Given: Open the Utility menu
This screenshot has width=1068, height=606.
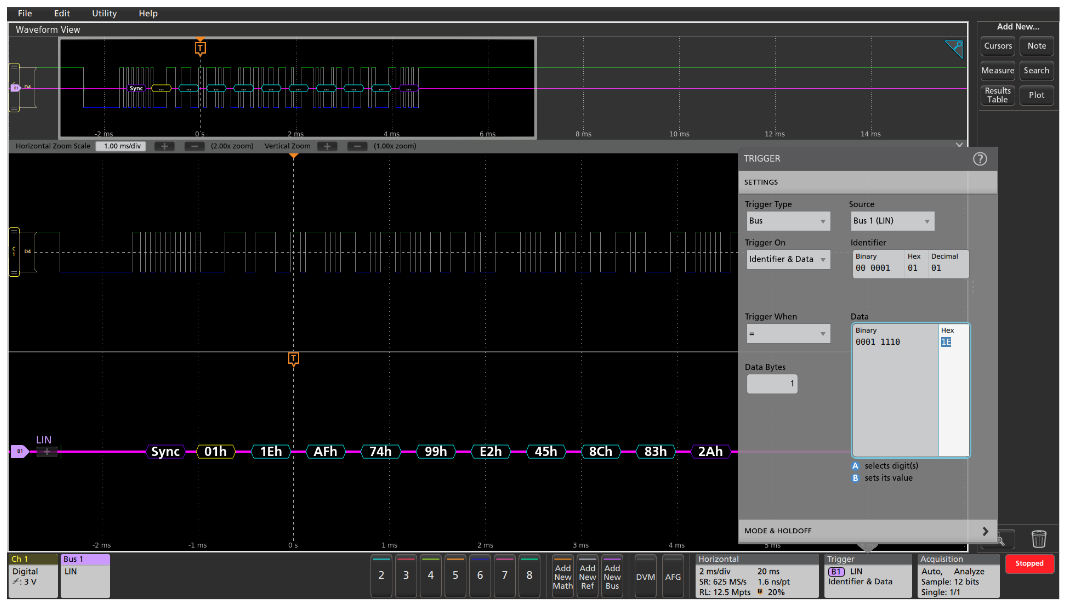Looking at the screenshot, I should 103,13.
